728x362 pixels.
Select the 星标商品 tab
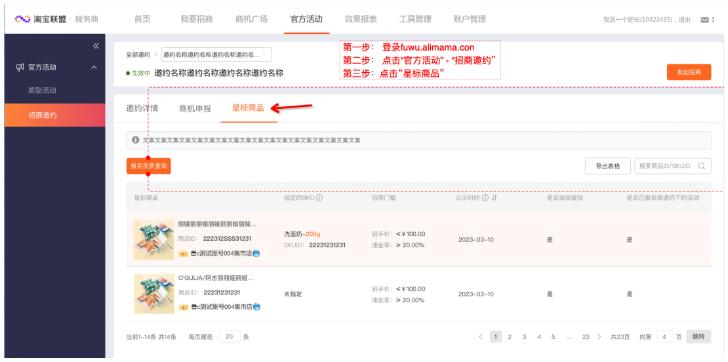(x=248, y=108)
